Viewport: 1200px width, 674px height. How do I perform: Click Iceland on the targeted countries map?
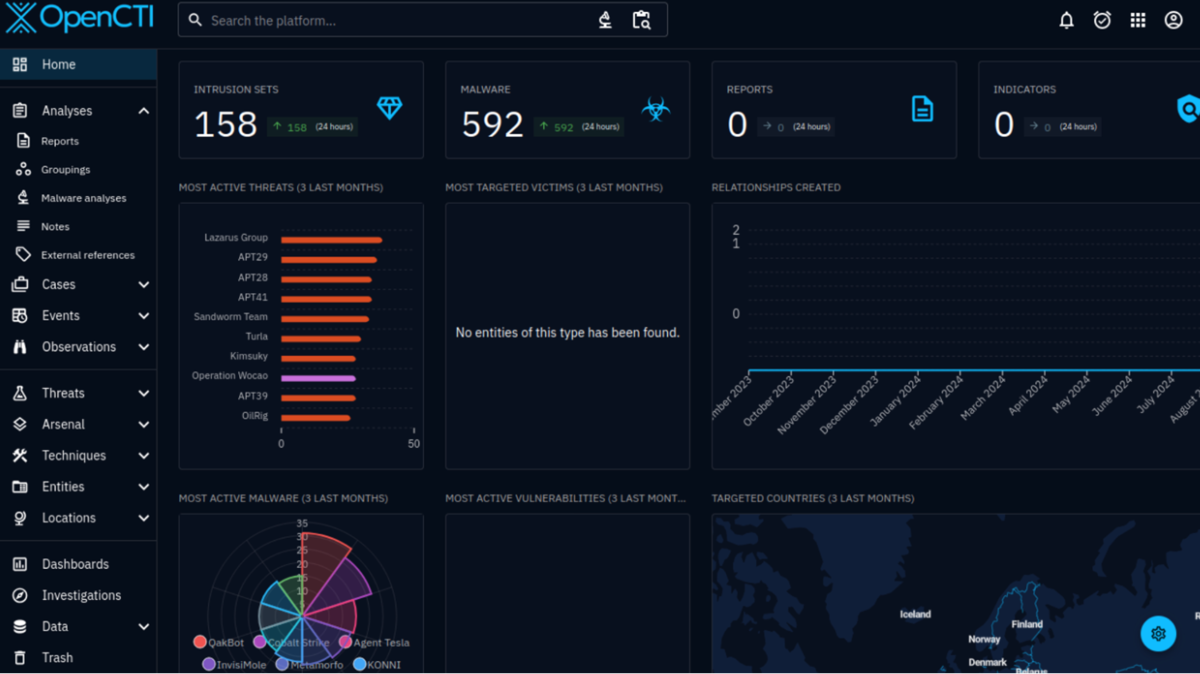click(915, 614)
